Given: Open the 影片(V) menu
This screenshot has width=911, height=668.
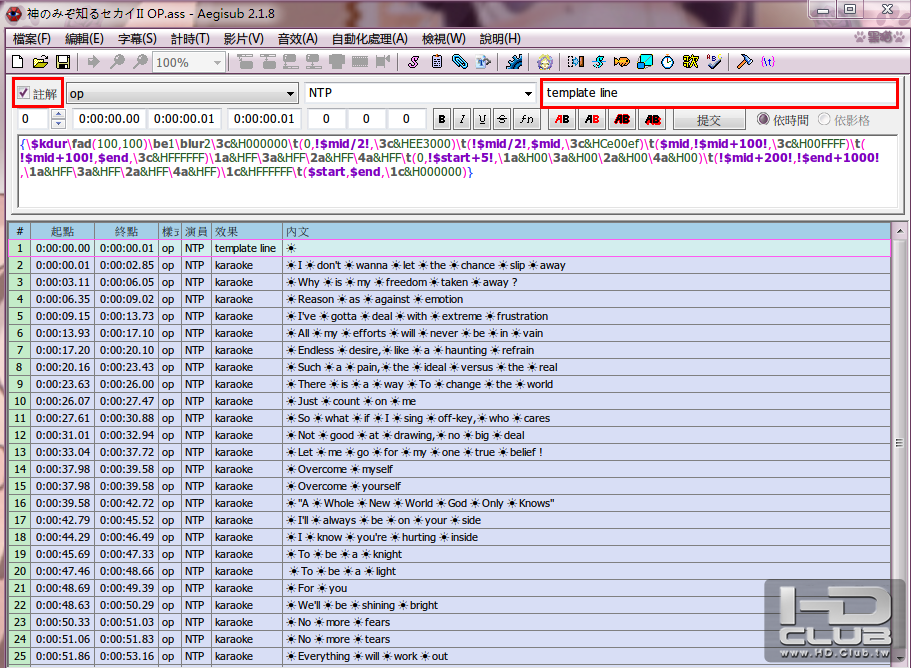Looking at the screenshot, I should (x=243, y=39).
